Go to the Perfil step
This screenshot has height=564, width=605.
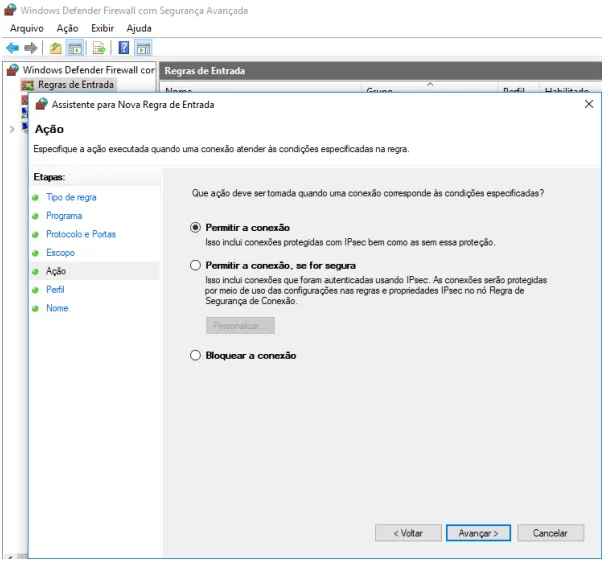coord(55,290)
